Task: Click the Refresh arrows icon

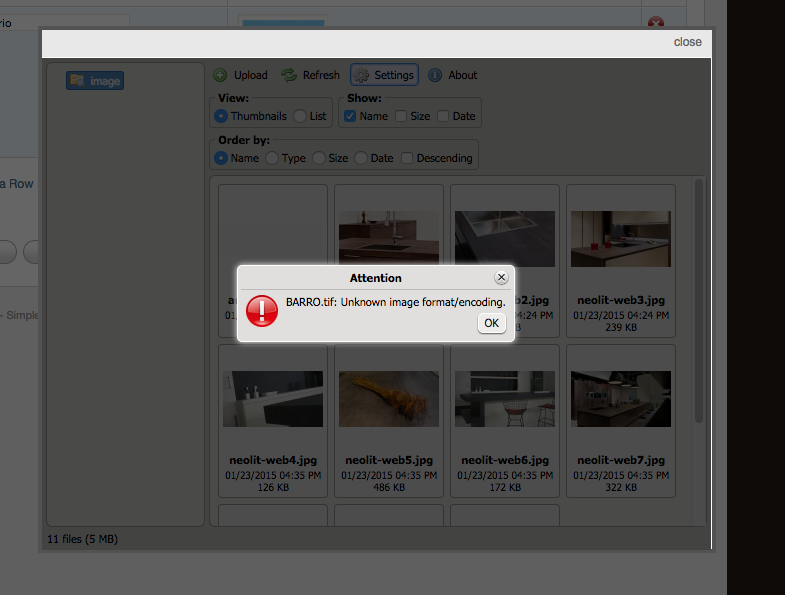Action: point(289,75)
